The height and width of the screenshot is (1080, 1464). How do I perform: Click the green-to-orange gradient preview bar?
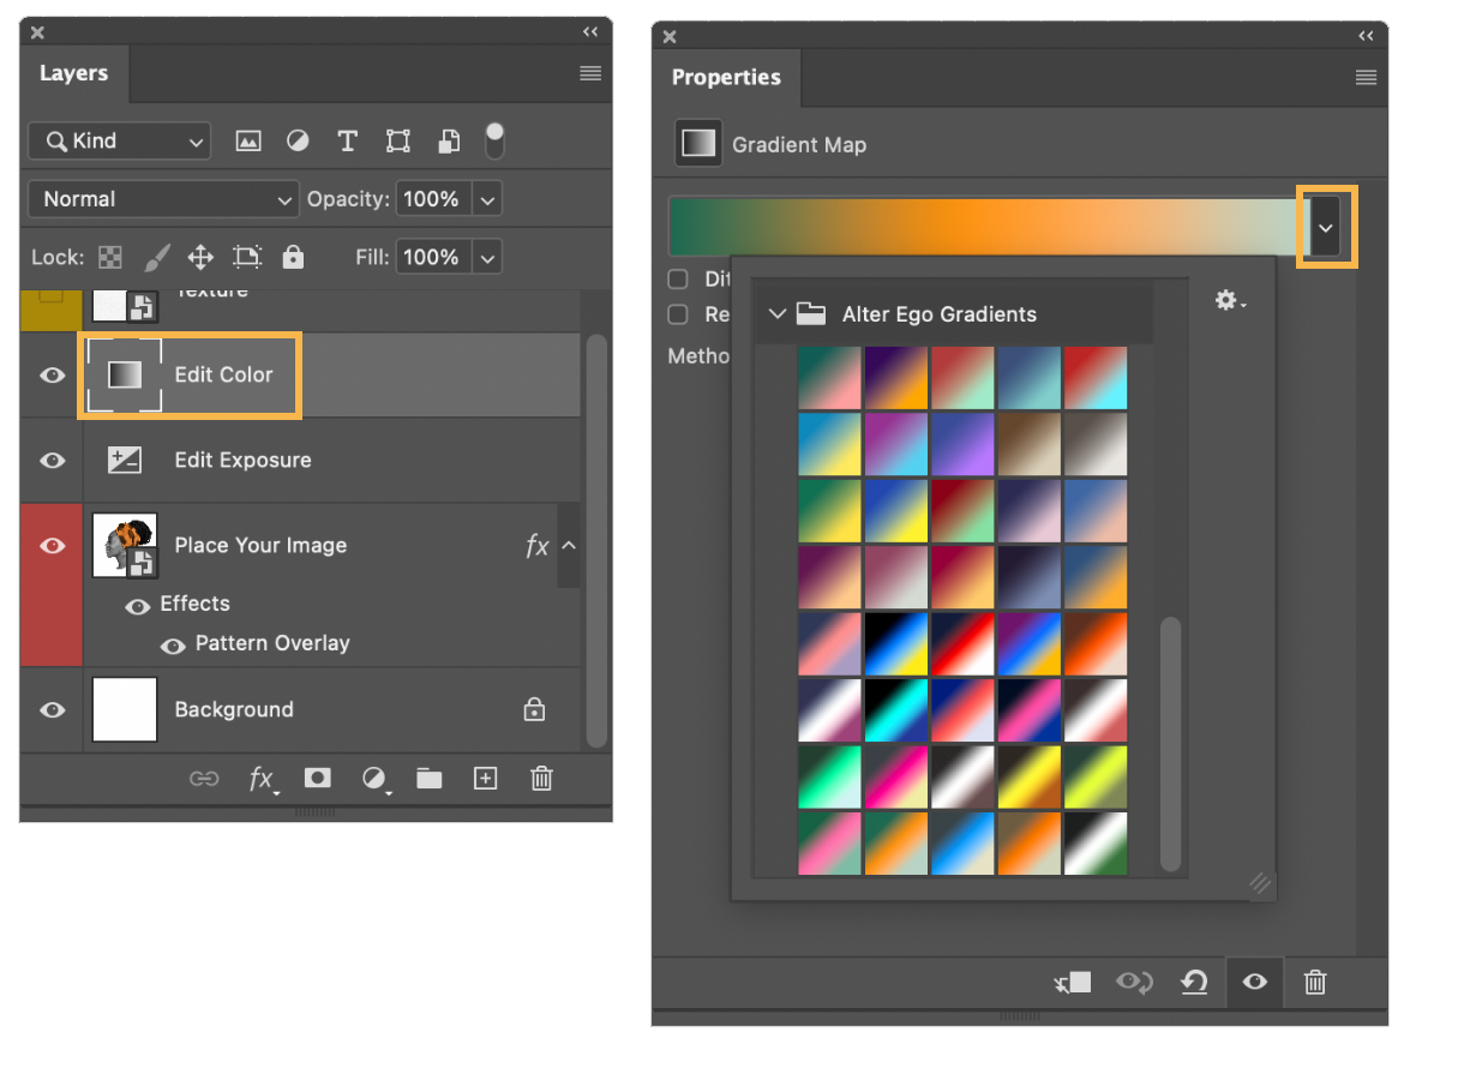(x=985, y=227)
